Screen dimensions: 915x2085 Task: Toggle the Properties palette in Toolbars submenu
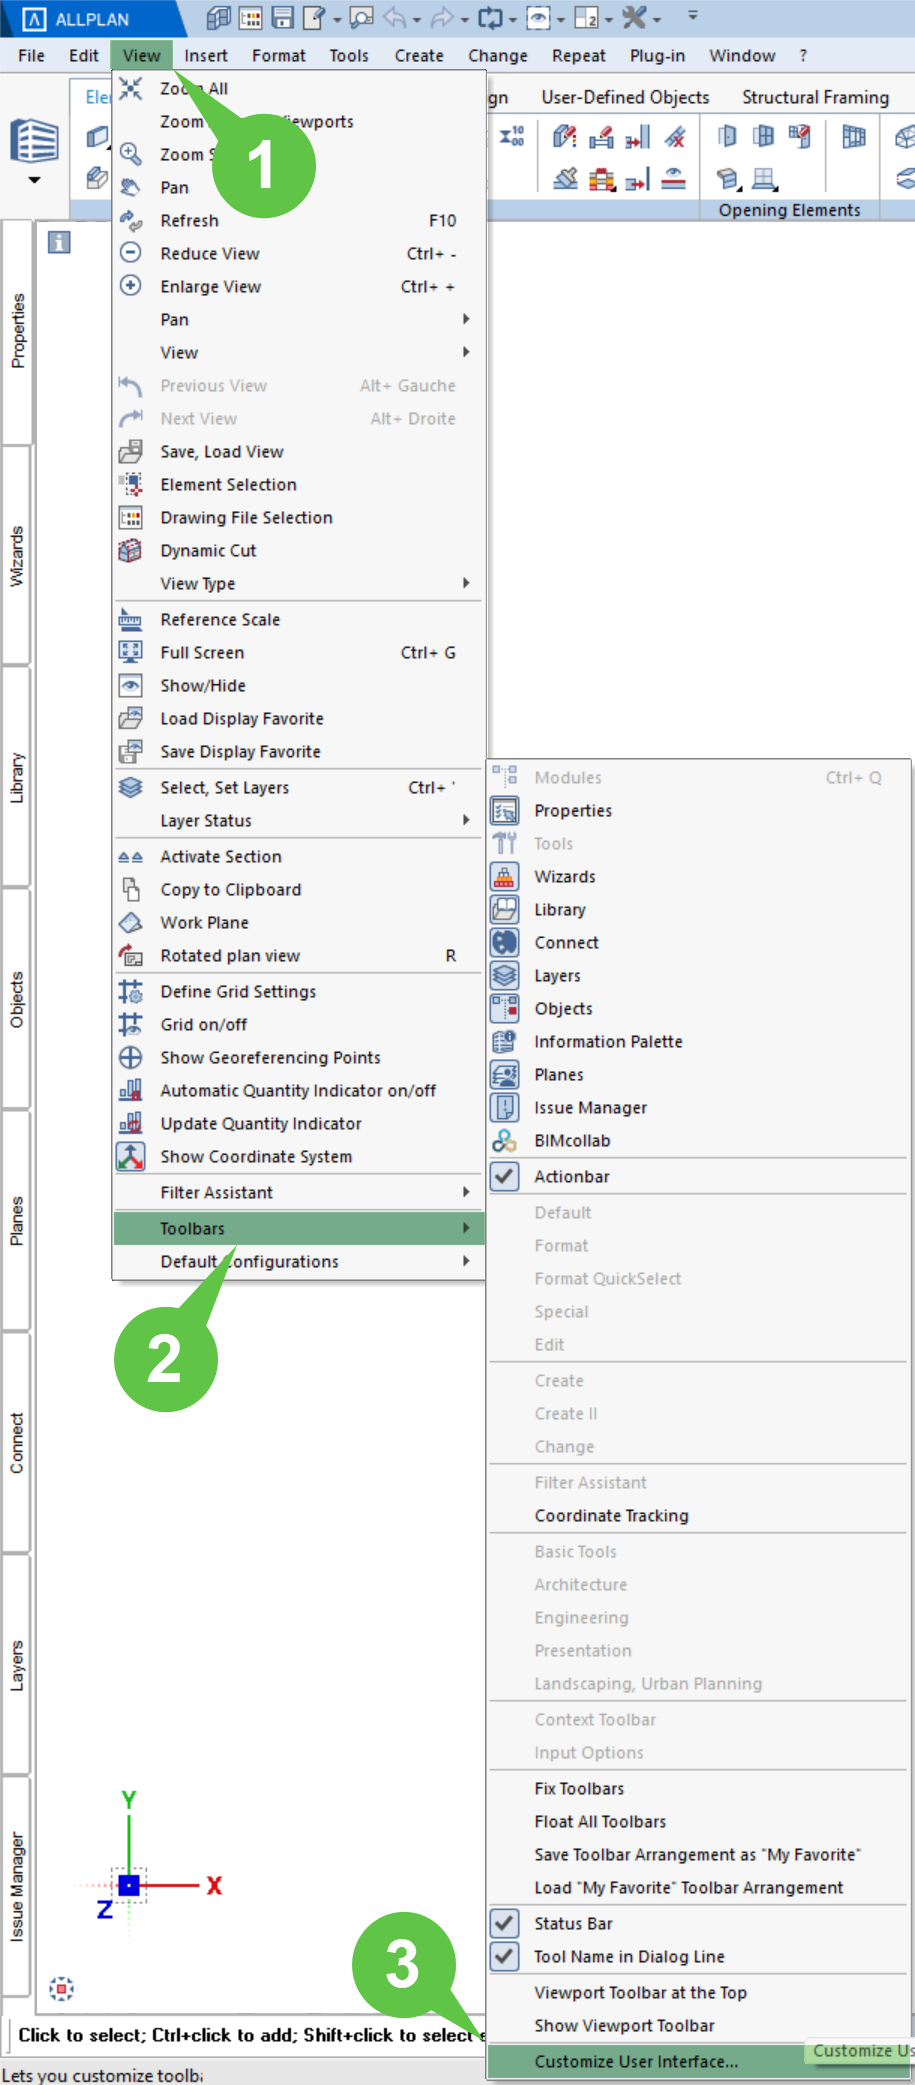[699, 810]
